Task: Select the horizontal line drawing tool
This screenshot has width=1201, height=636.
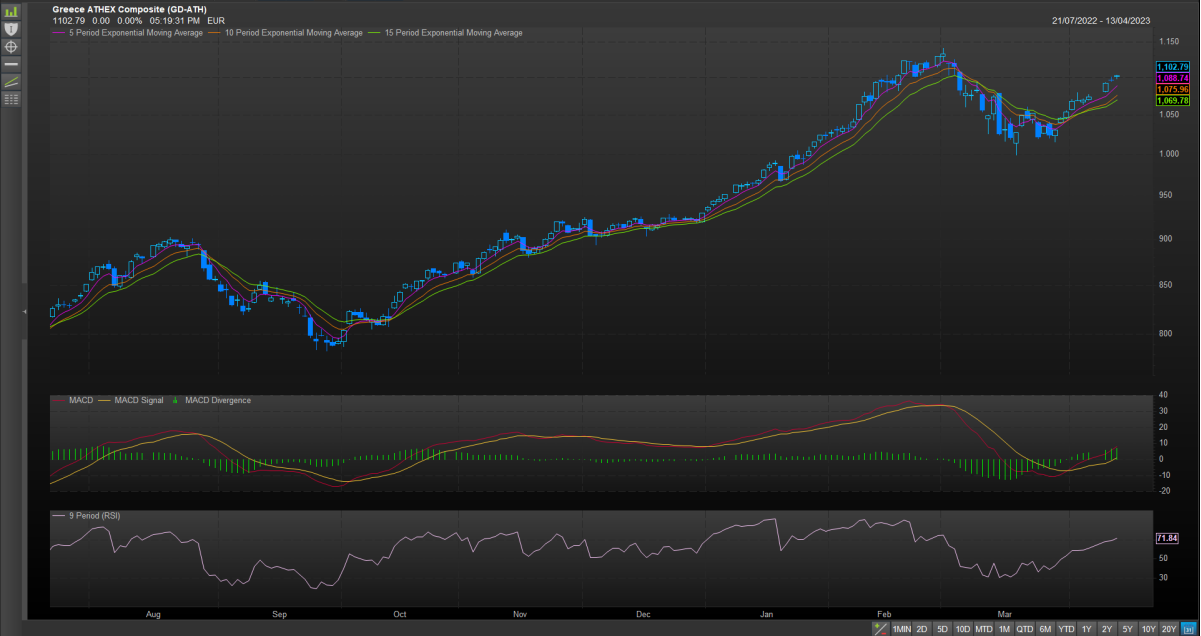Action: [11, 63]
